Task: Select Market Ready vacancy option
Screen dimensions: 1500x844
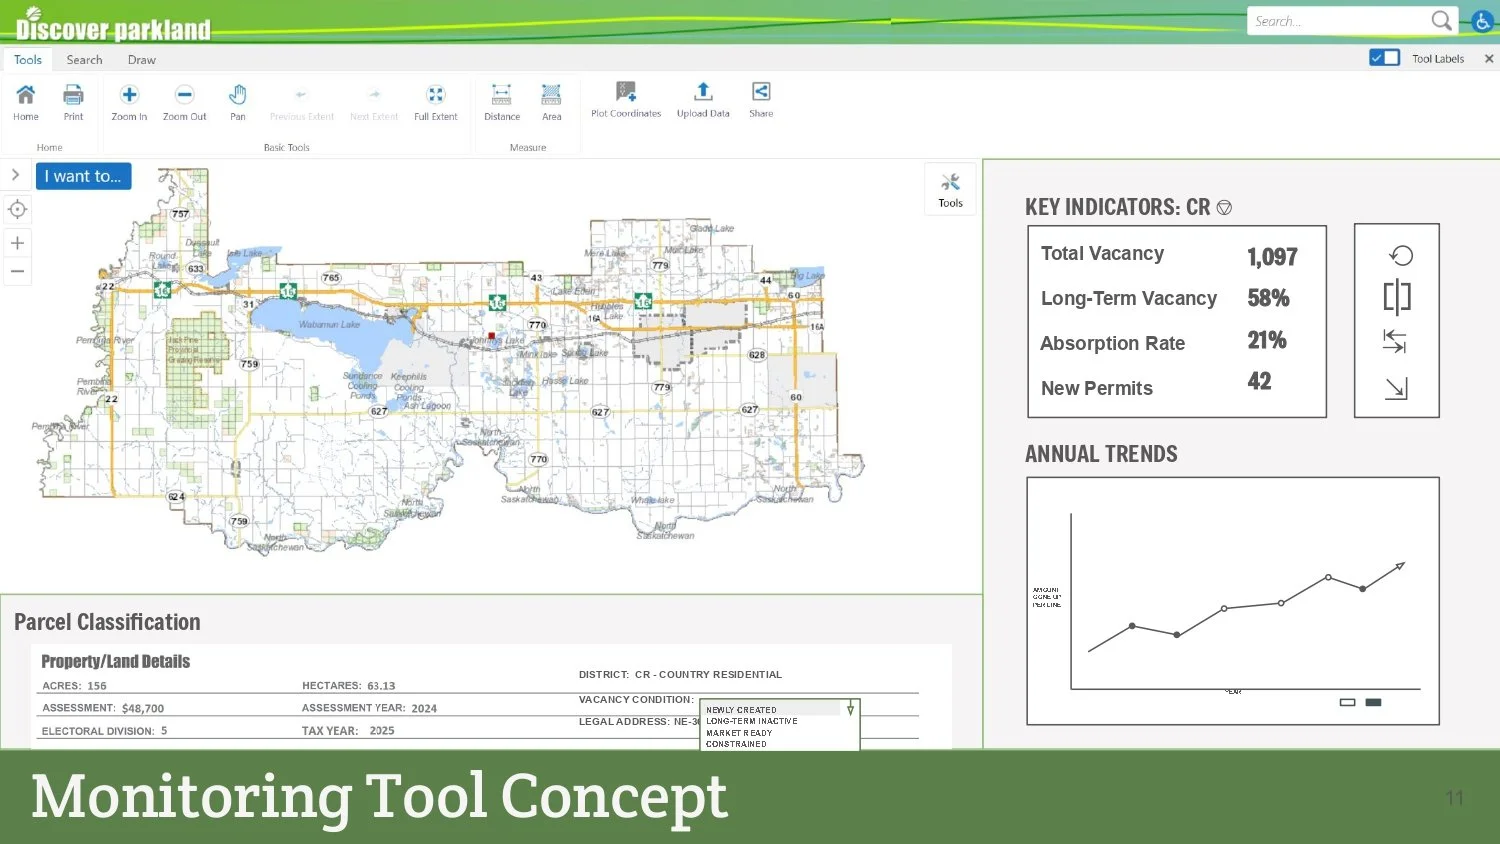Action: pyautogui.click(x=739, y=733)
